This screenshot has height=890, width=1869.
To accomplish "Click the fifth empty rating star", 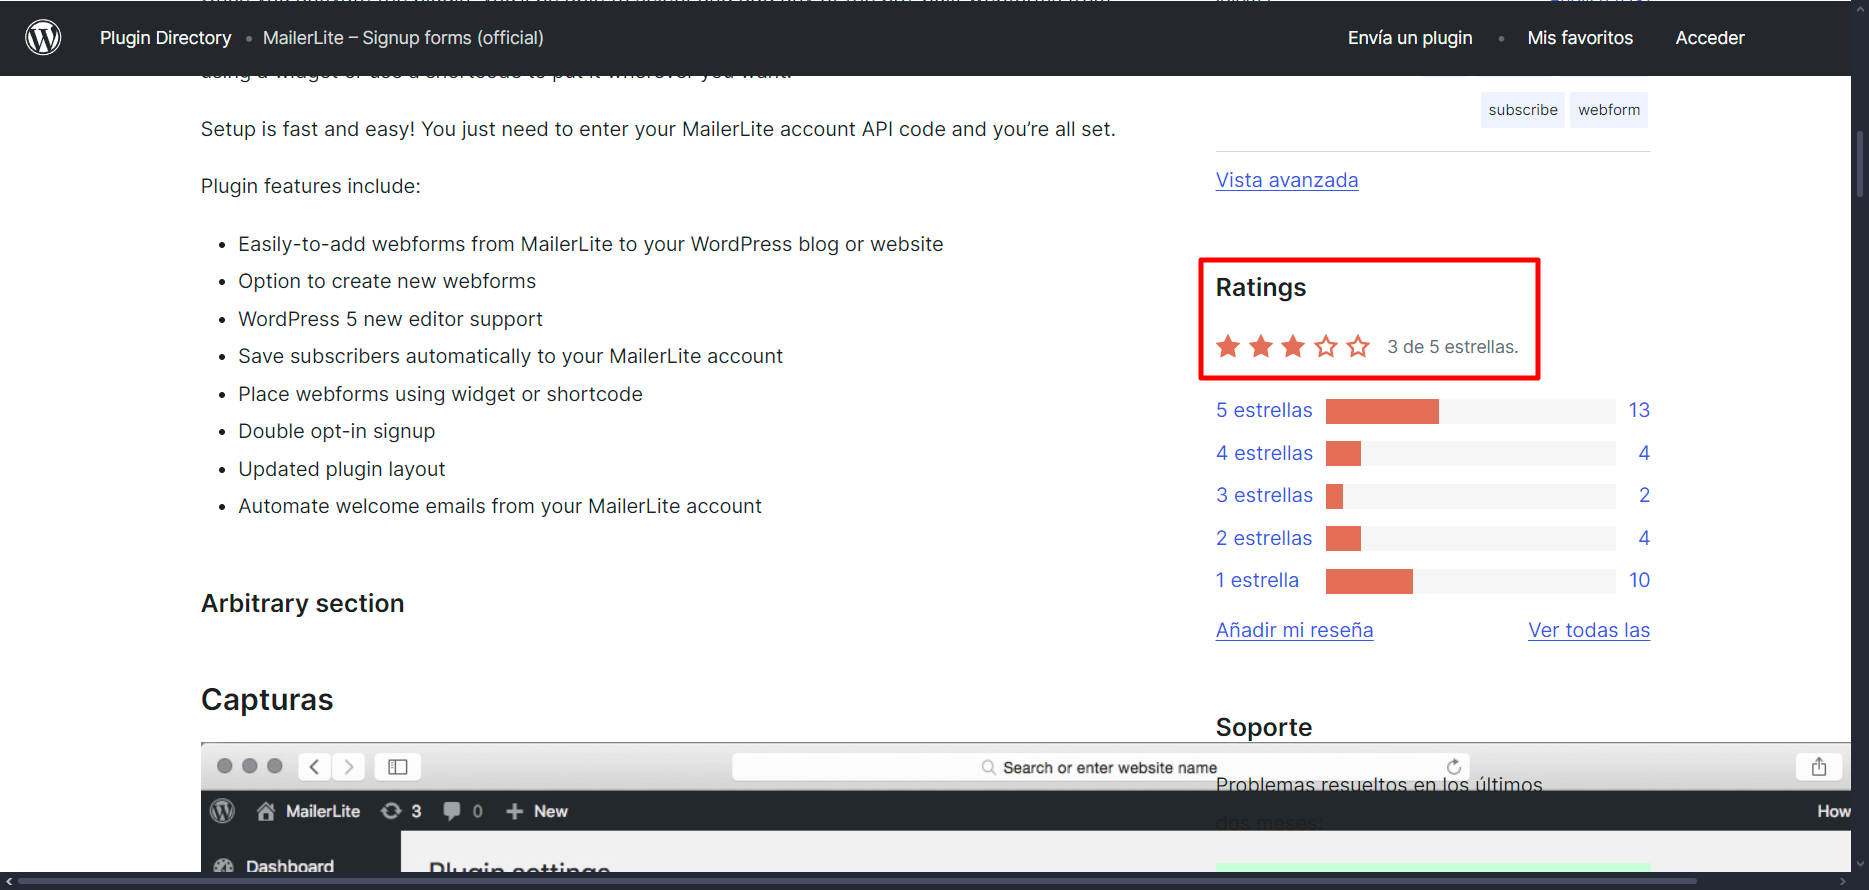I will [x=1358, y=346].
